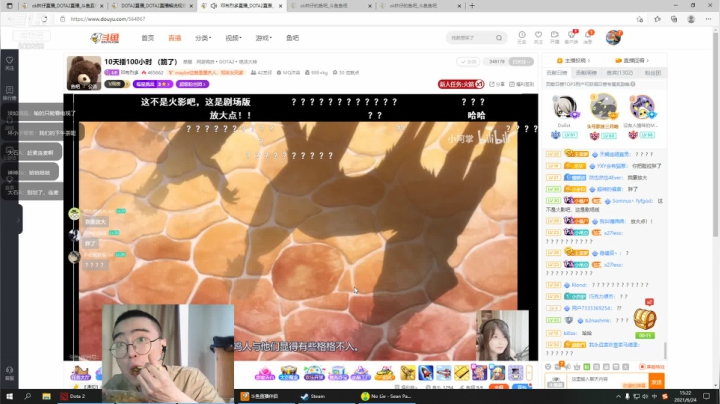Open the user avatar menu
Viewport: 720px width, 404px height.
(613, 38)
